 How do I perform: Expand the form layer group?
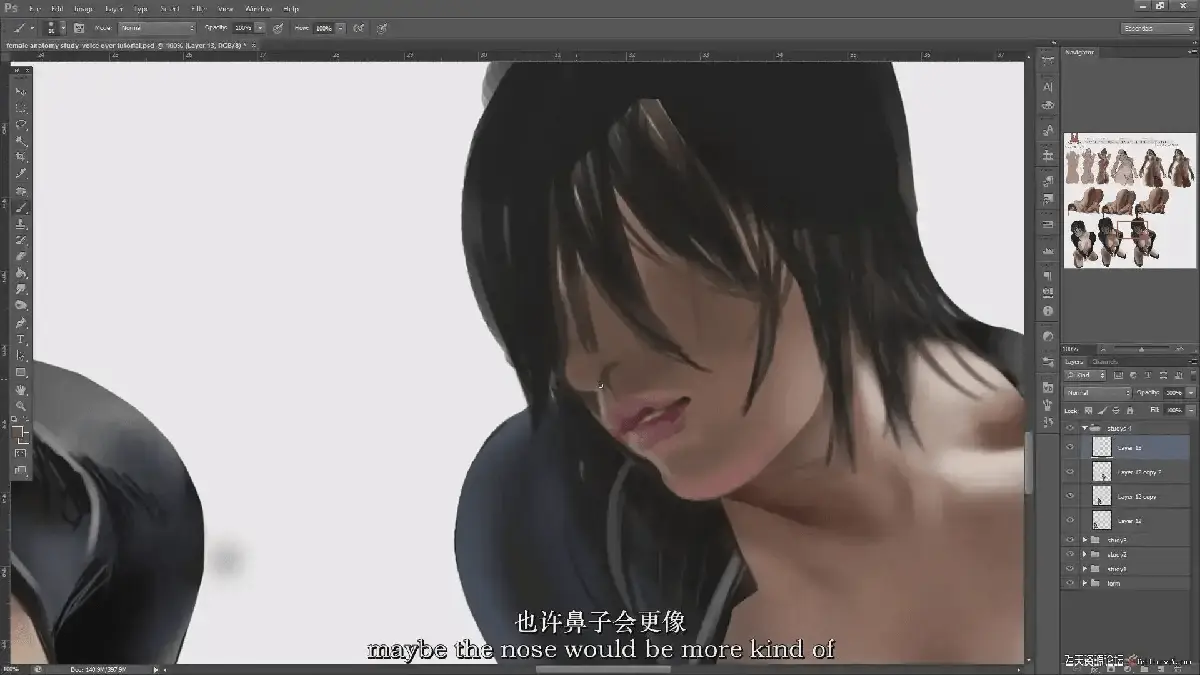click(1084, 582)
